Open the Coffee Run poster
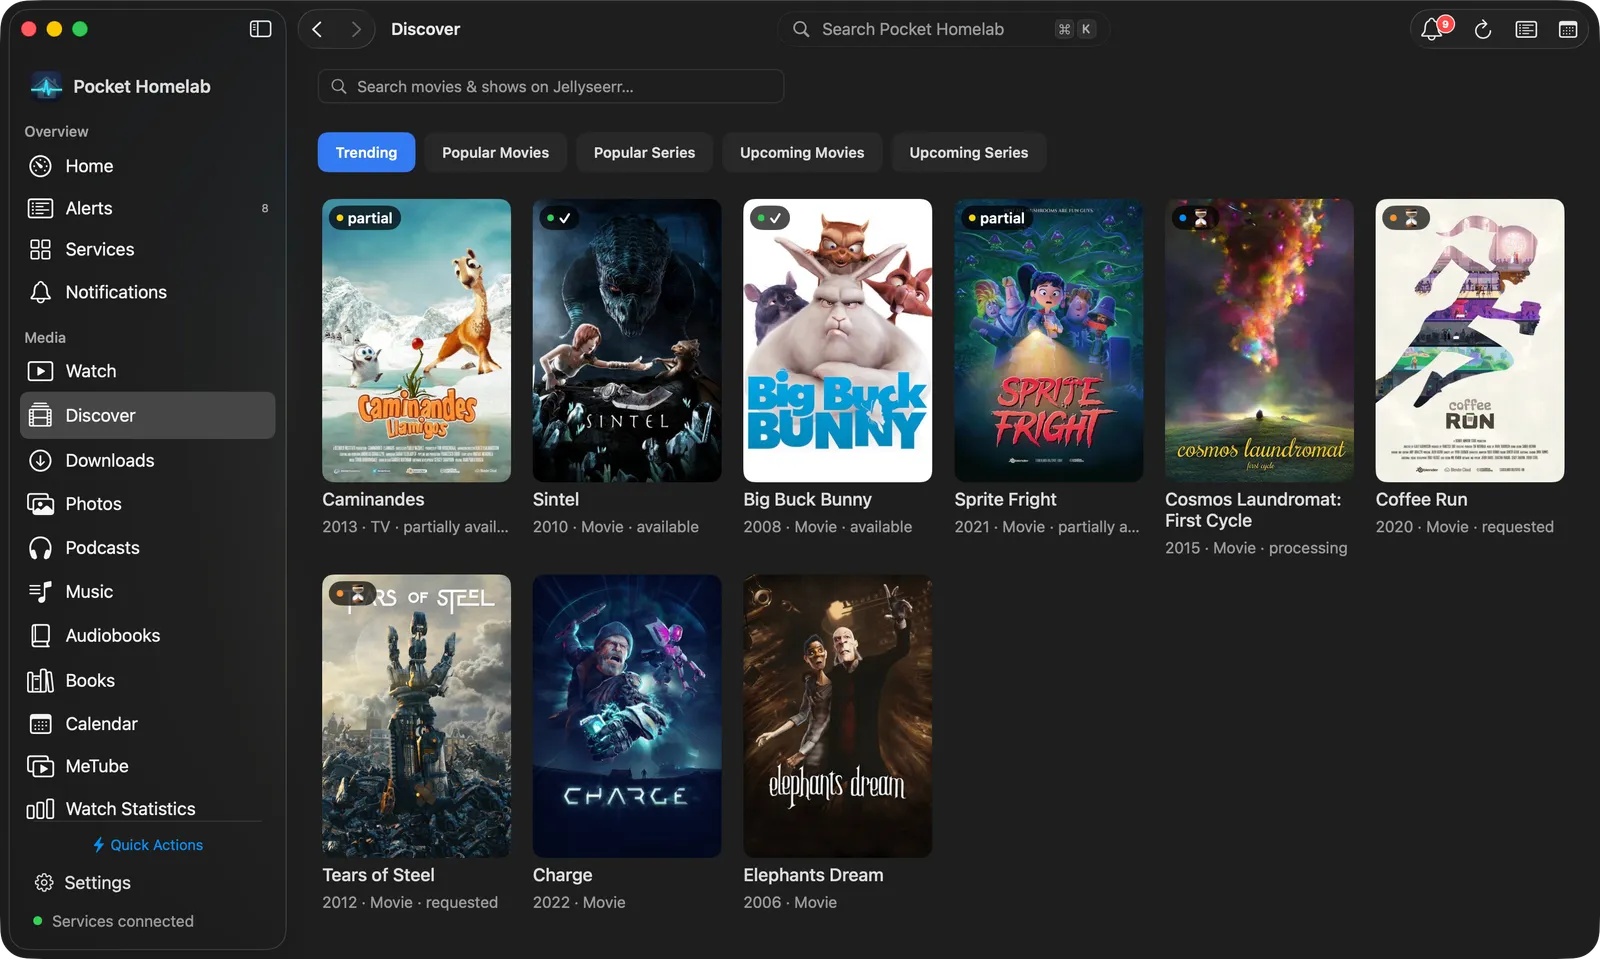1600x959 pixels. click(1470, 340)
